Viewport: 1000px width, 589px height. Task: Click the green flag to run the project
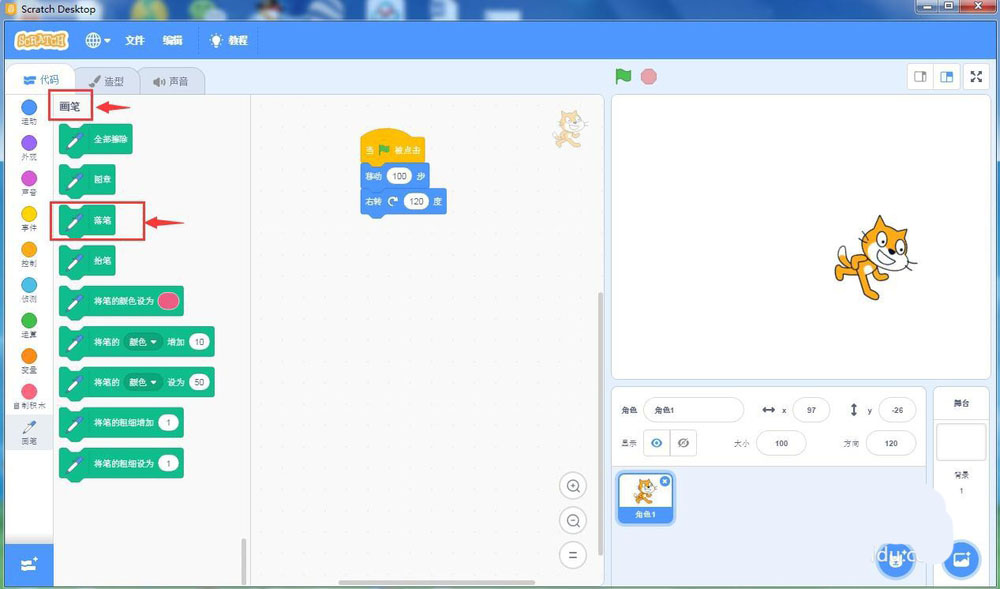pos(621,76)
